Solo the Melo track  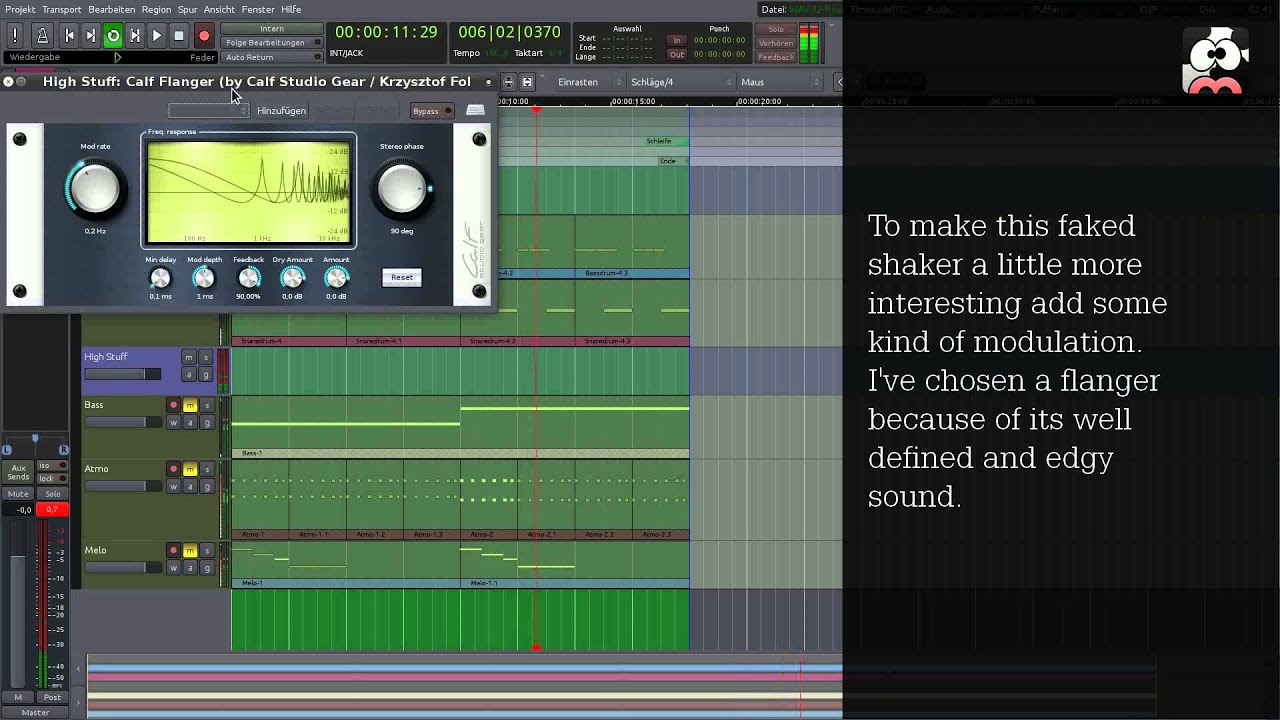pyautogui.click(x=207, y=551)
